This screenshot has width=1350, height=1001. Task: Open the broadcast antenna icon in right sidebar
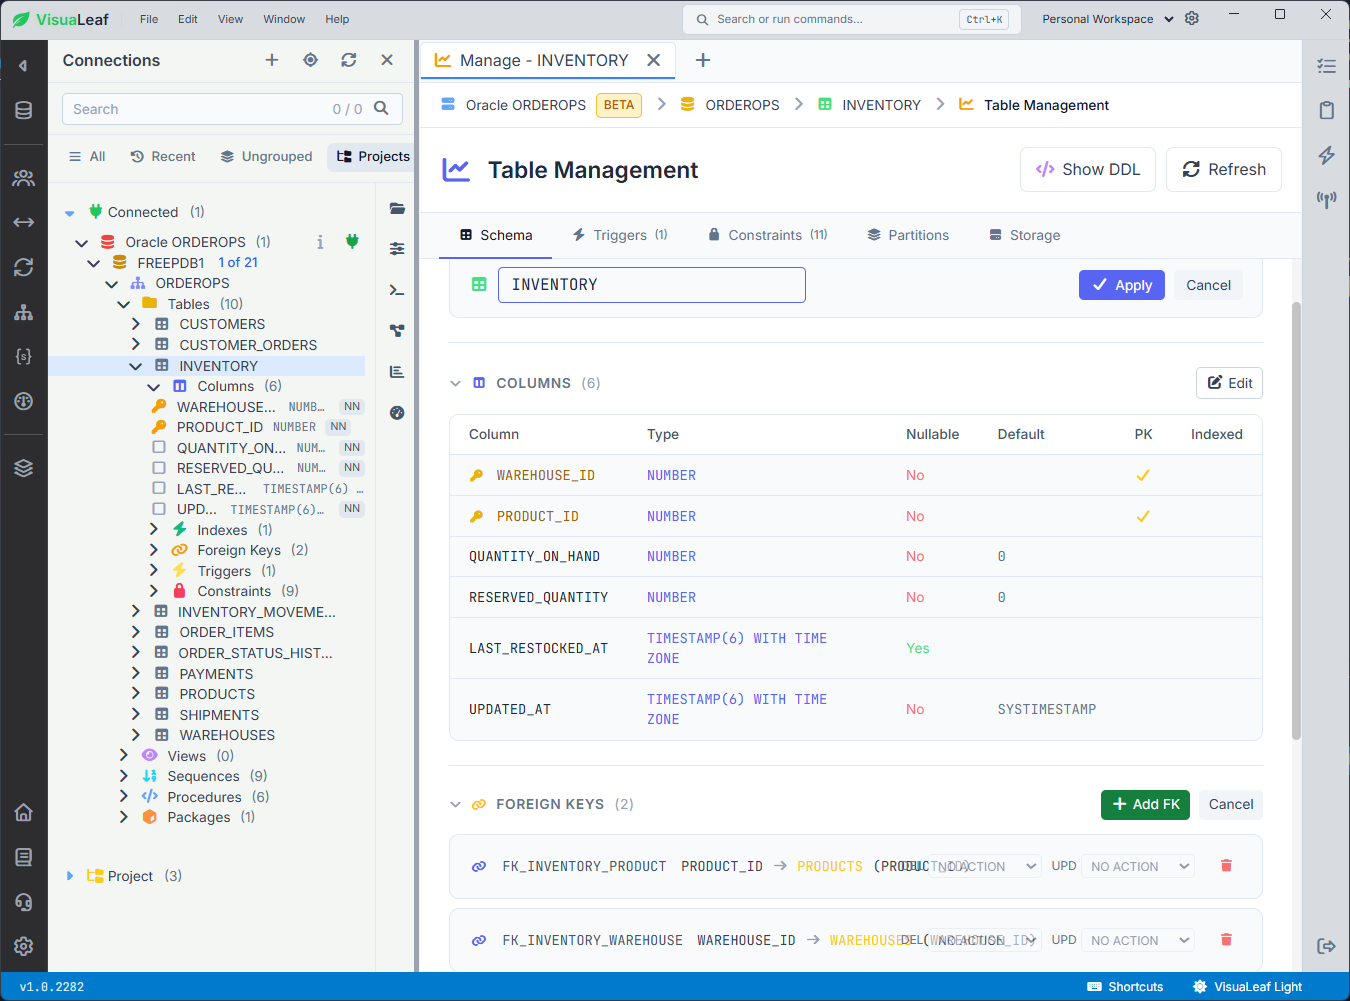(x=1326, y=199)
